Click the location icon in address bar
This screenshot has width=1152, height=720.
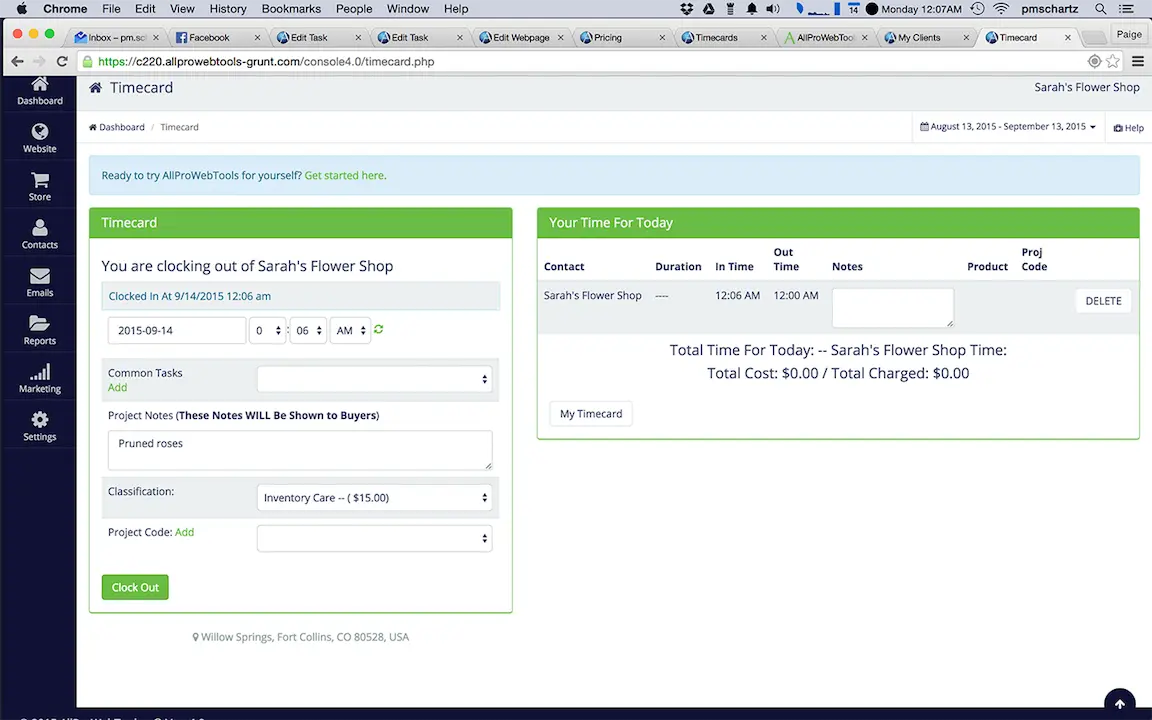1094,61
